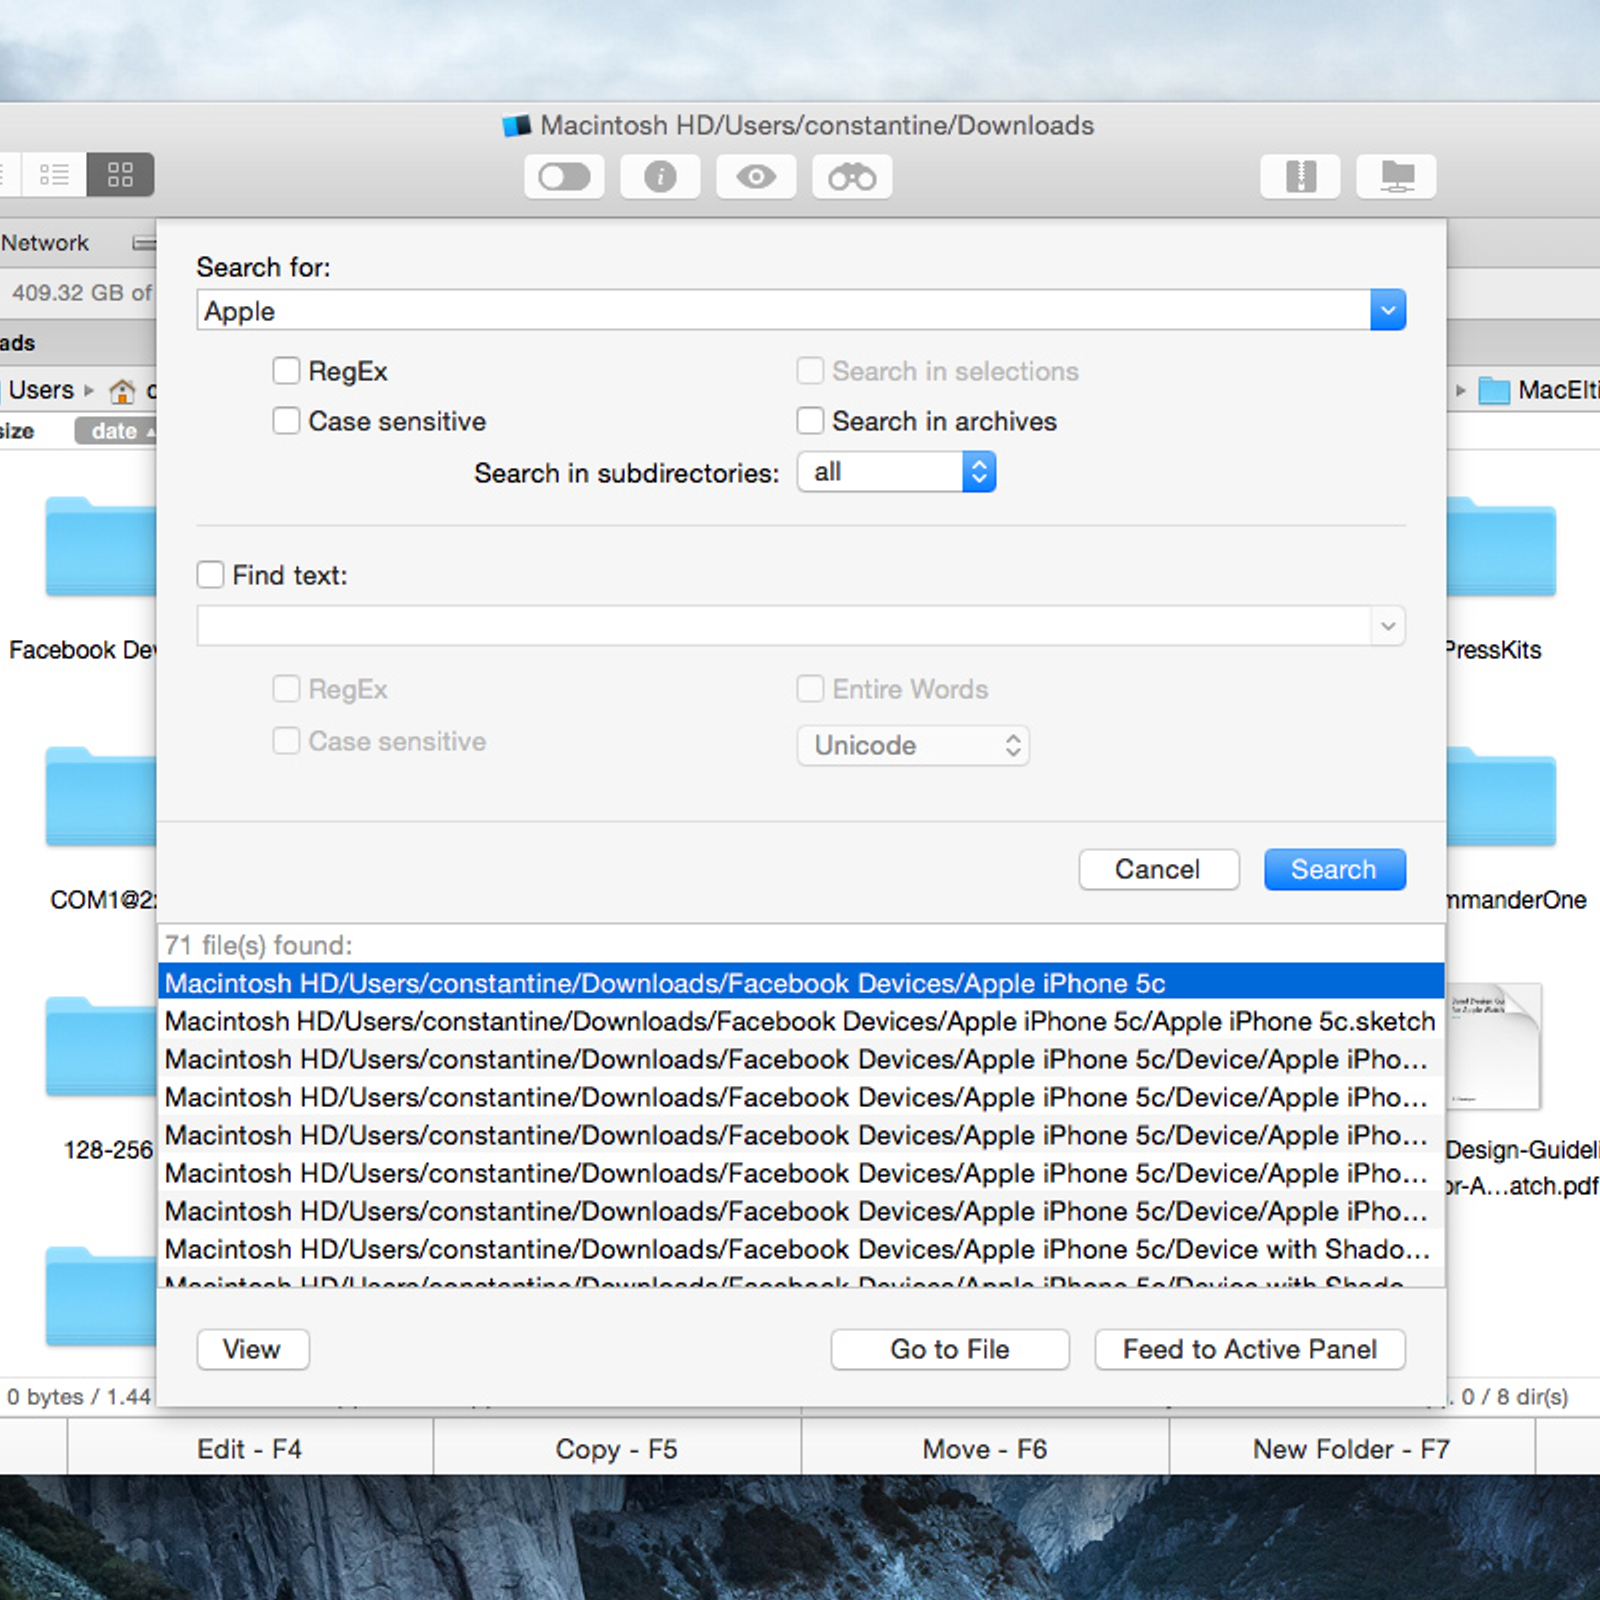The image size is (1600, 1600).
Task: Click the Find text input field
Action: click(783, 626)
